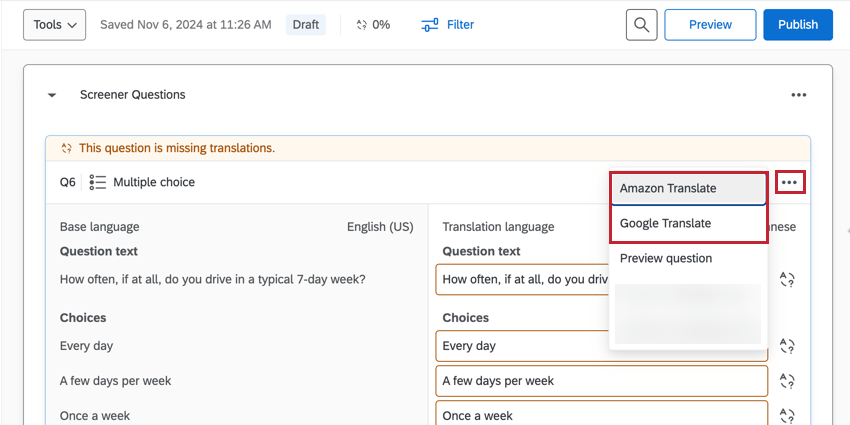Click translate icon beside Every day field
The width and height of the screenshot is (850, 425).
(x=786, y=346)
